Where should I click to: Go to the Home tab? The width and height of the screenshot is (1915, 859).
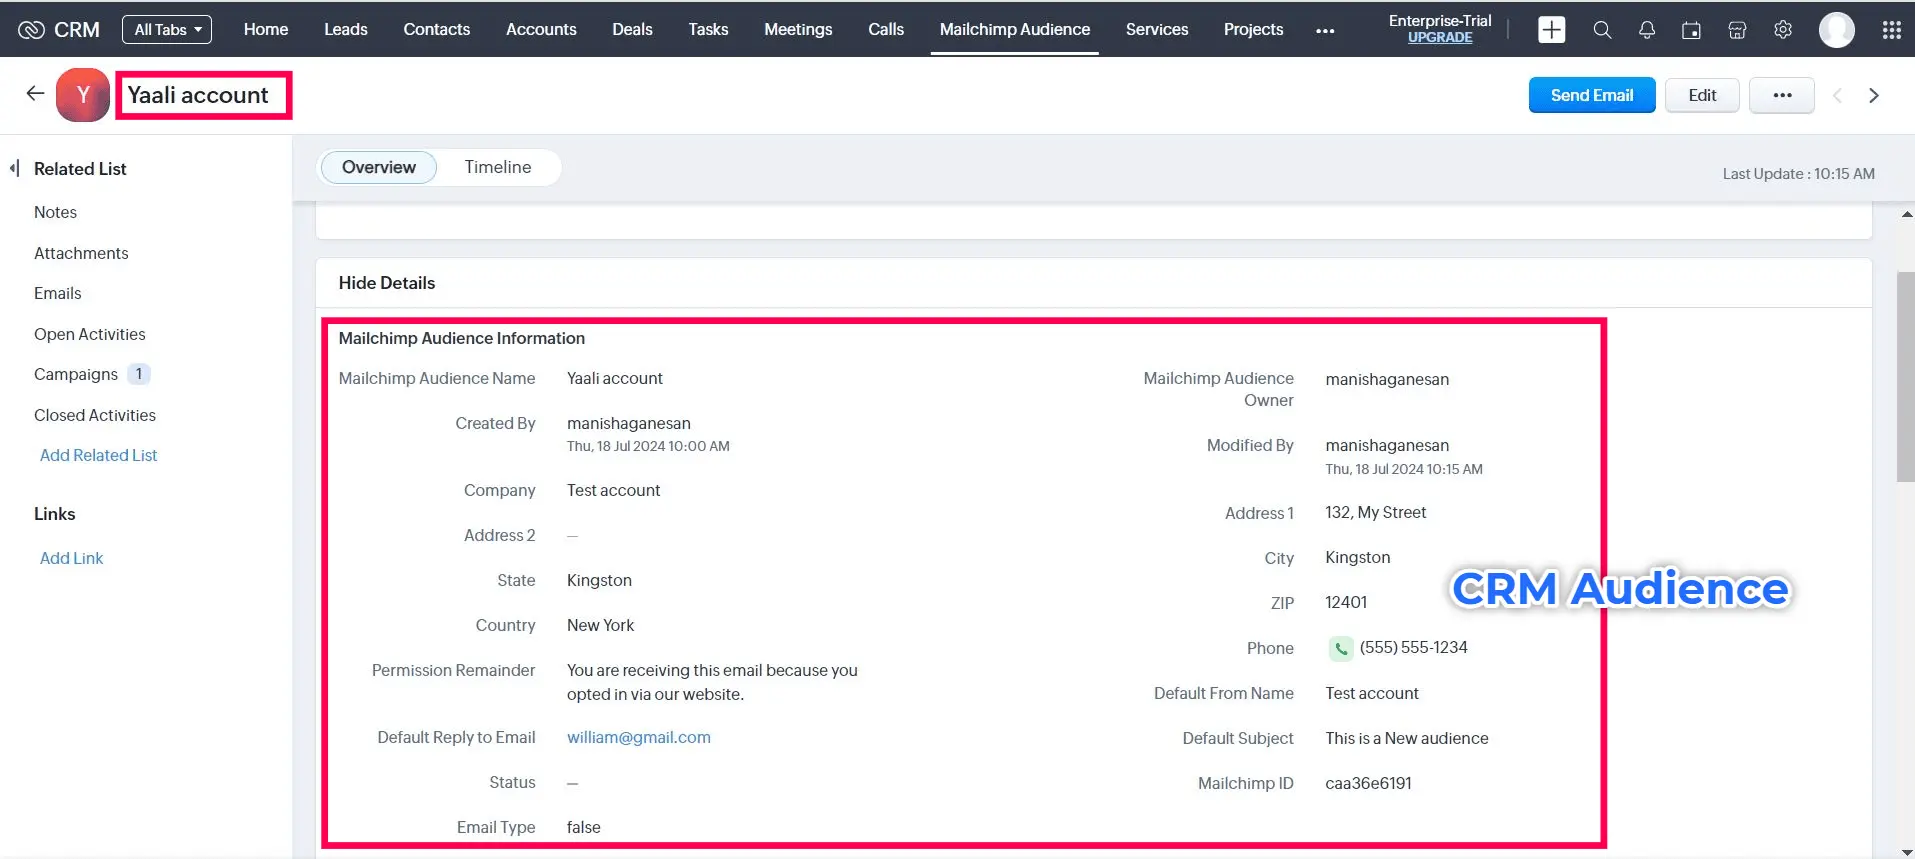(x=266, y=30)
